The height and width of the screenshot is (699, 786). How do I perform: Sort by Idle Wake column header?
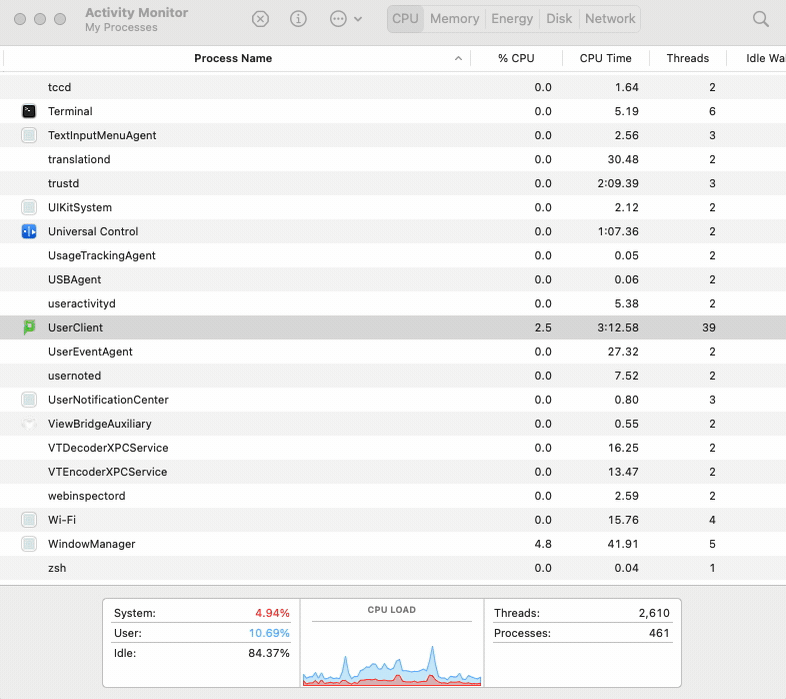pyautogui.click(x=764, y=58)
